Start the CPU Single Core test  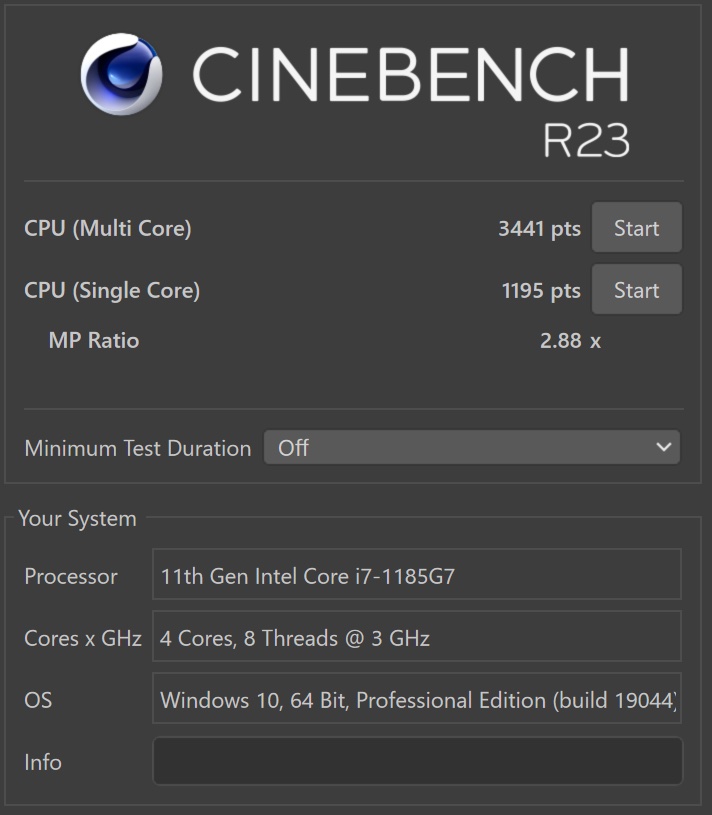click(x=637, y=290)
